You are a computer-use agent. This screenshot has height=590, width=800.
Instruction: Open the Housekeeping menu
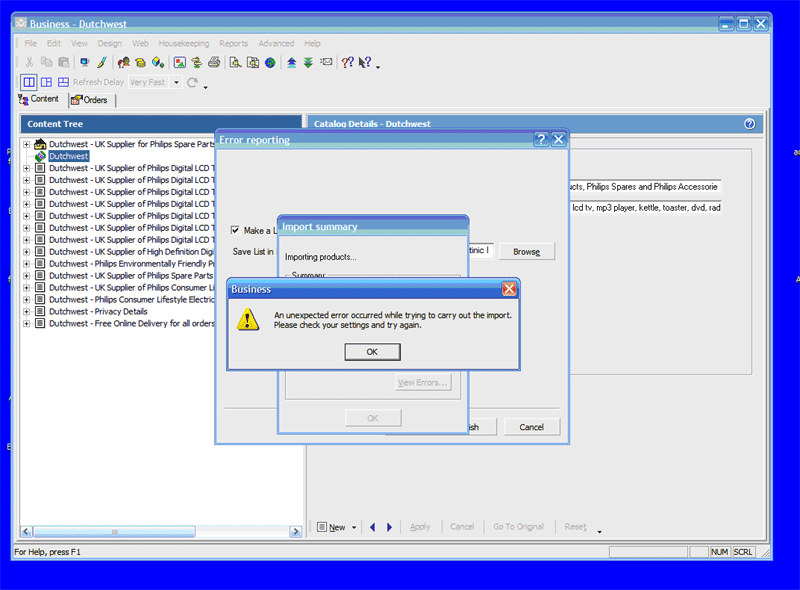pyautogui.click(x=183, y=43)
